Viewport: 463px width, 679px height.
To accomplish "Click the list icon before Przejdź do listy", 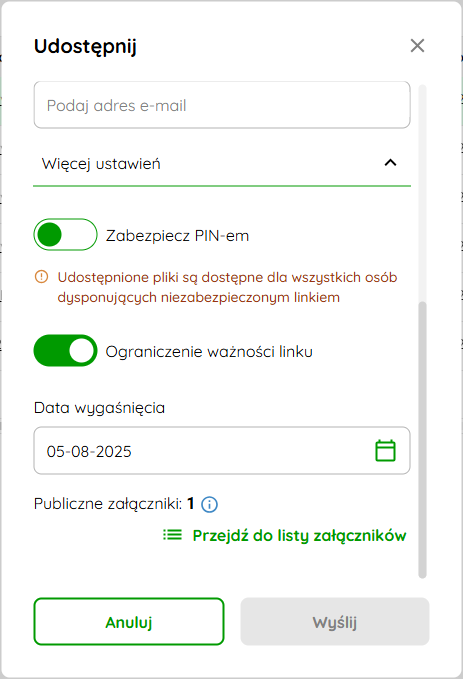I will point(172,535).
